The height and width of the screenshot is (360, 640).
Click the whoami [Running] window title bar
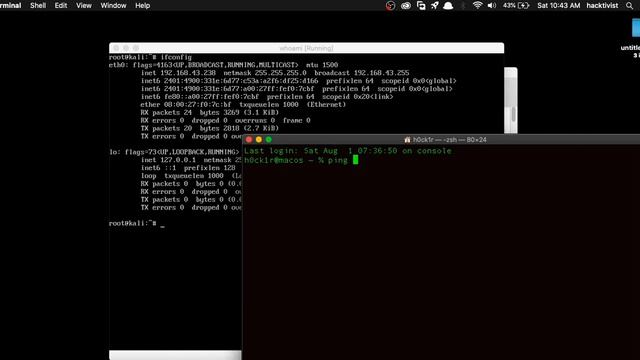306,48
